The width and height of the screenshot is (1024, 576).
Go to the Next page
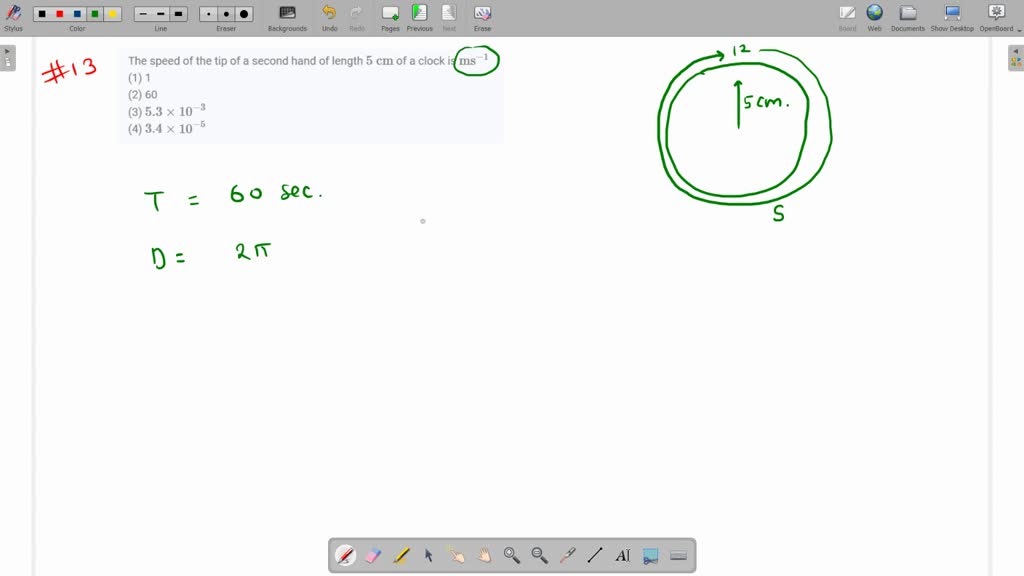tap(449, 18)
